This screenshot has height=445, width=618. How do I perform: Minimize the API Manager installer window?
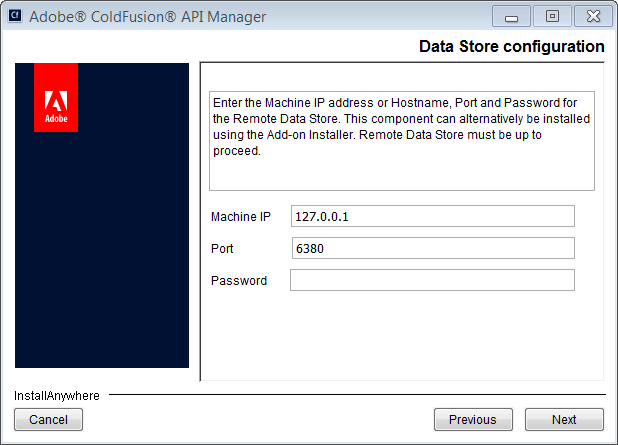point(512,17)
